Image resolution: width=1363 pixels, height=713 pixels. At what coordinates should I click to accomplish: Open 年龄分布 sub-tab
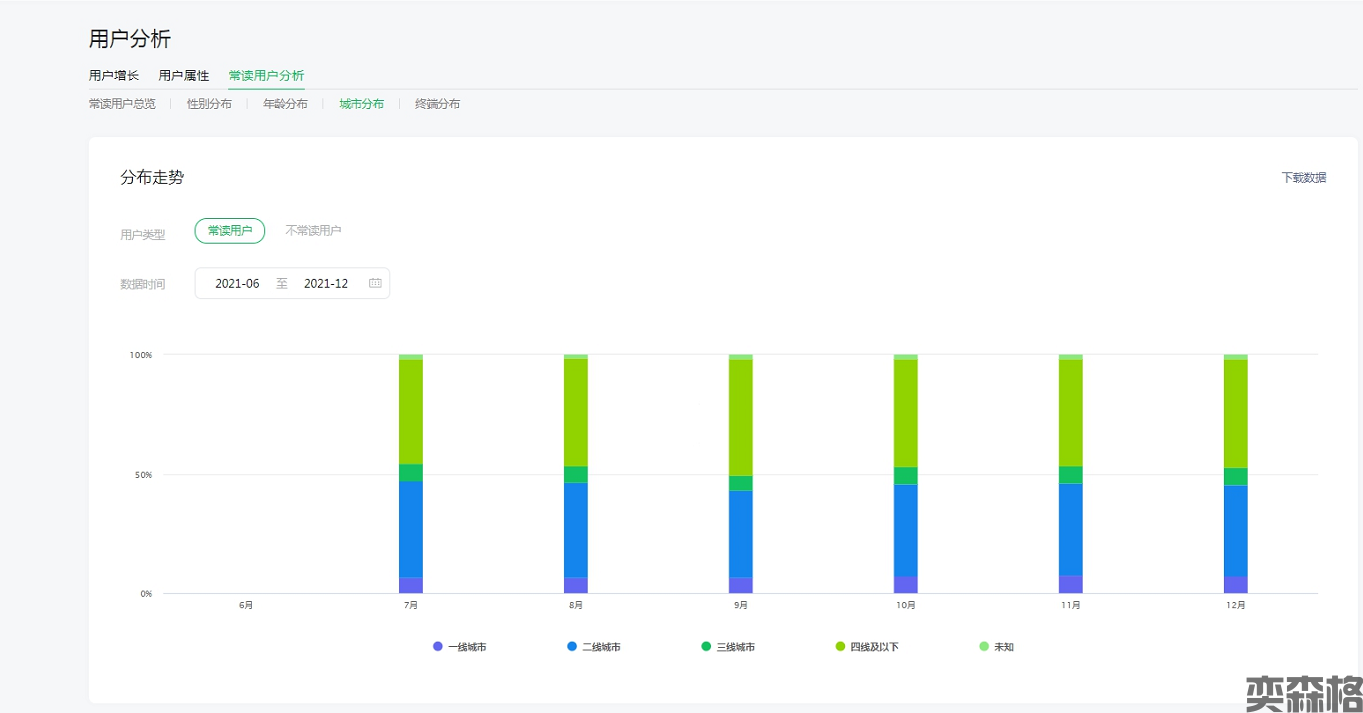[x=285, y=104]
